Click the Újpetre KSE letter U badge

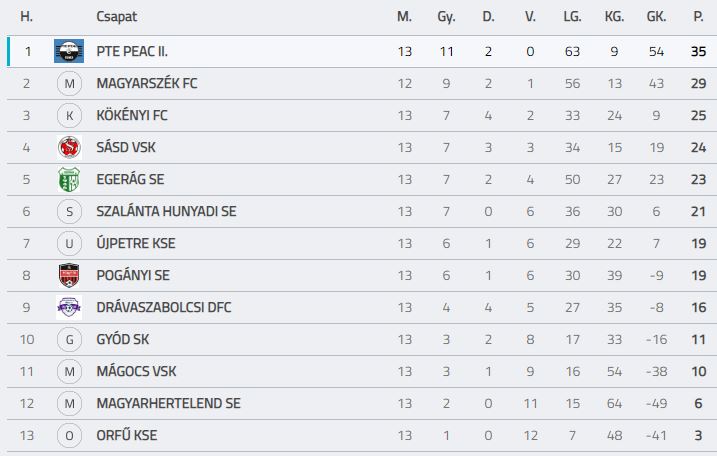pyautogui.click(x=70, y=243)
